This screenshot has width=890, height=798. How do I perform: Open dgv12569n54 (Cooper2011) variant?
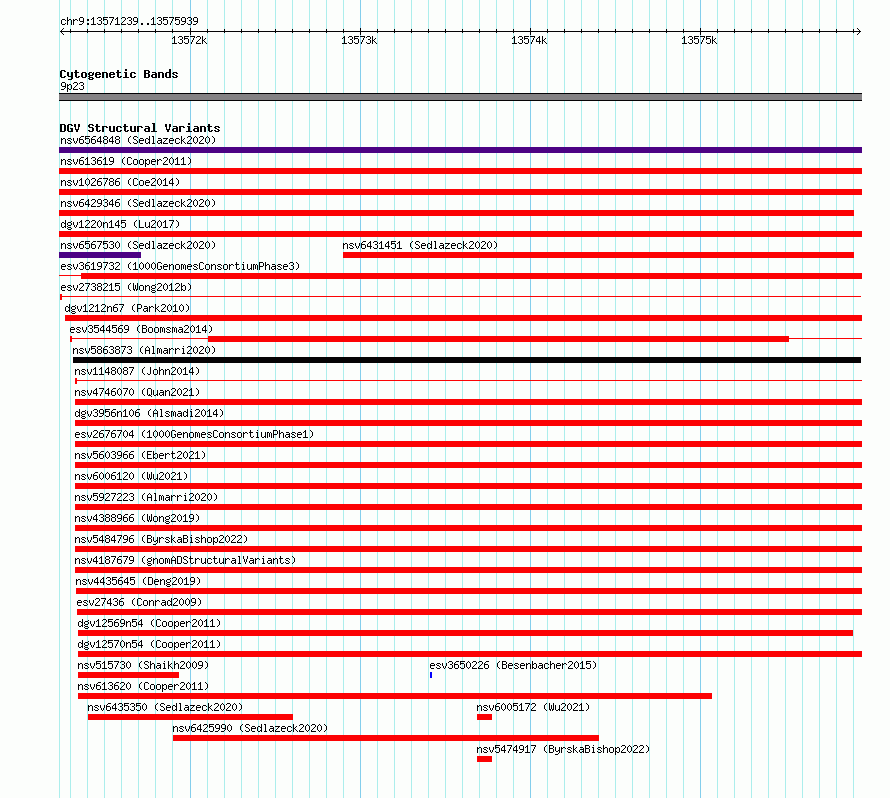click(149, 623)
